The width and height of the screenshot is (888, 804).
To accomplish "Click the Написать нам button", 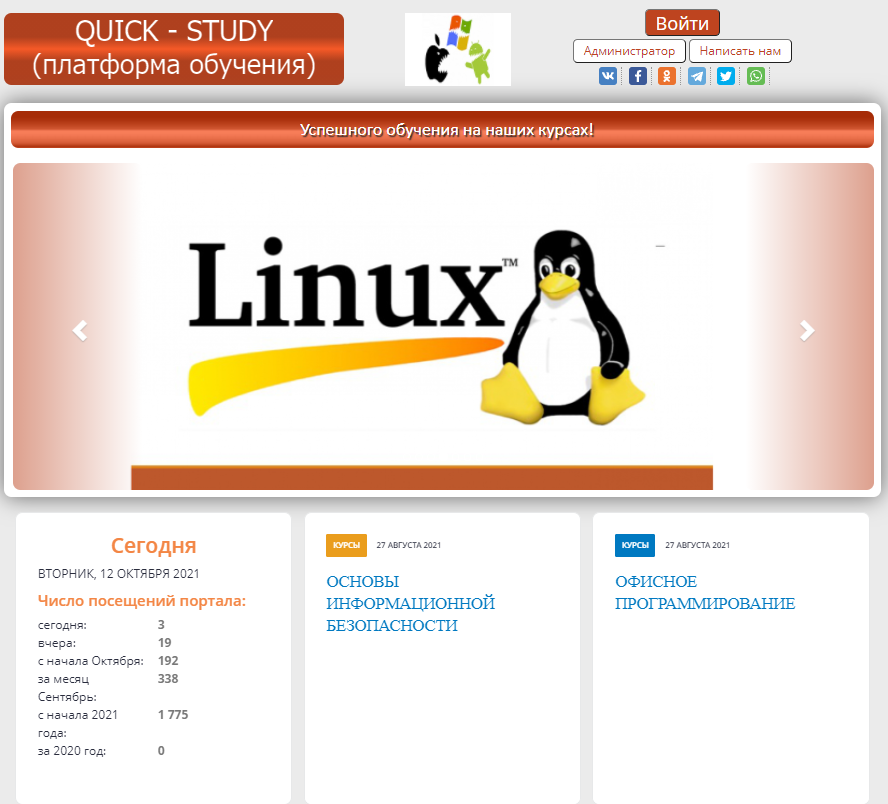I will click(740, 51).
